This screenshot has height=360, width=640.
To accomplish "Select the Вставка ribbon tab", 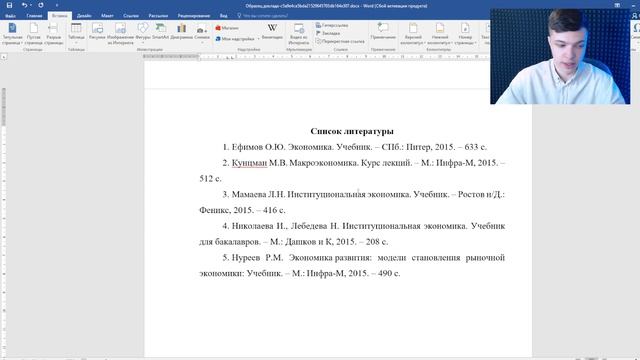I will [60, 16].
